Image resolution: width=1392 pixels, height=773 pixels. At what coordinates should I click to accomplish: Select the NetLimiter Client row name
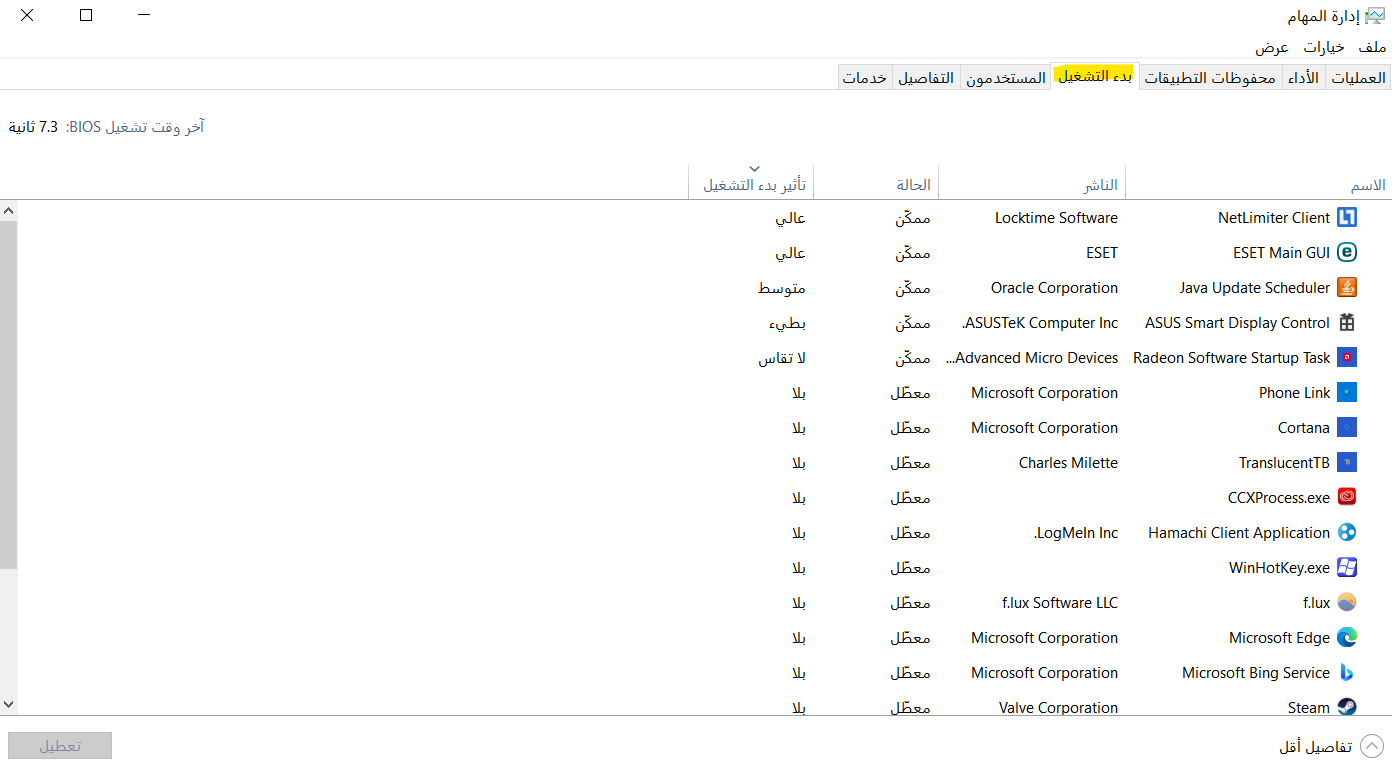tap(1274, 218)
